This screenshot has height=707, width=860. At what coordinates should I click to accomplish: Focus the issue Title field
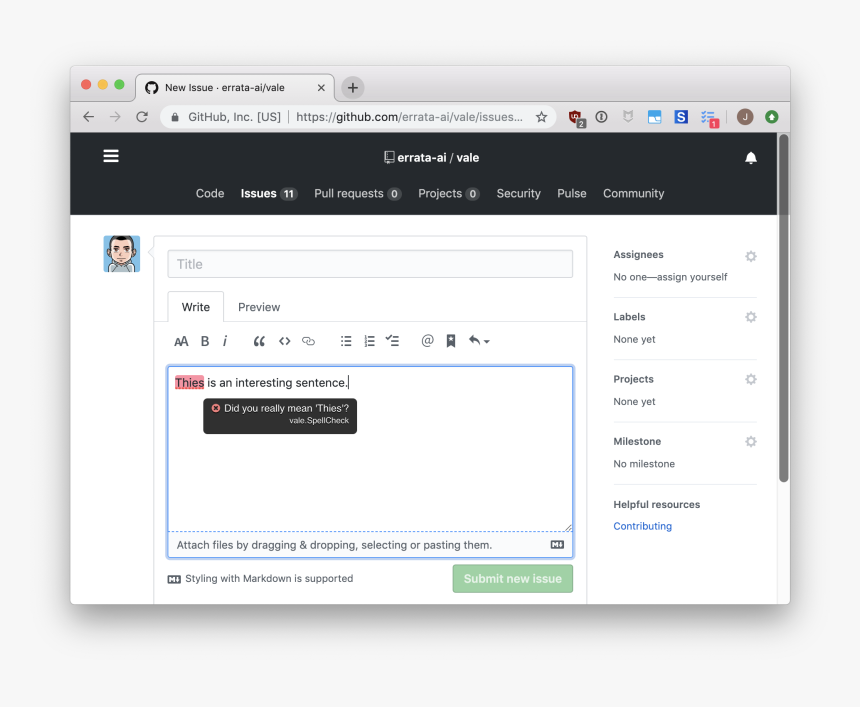click(370, 264)
